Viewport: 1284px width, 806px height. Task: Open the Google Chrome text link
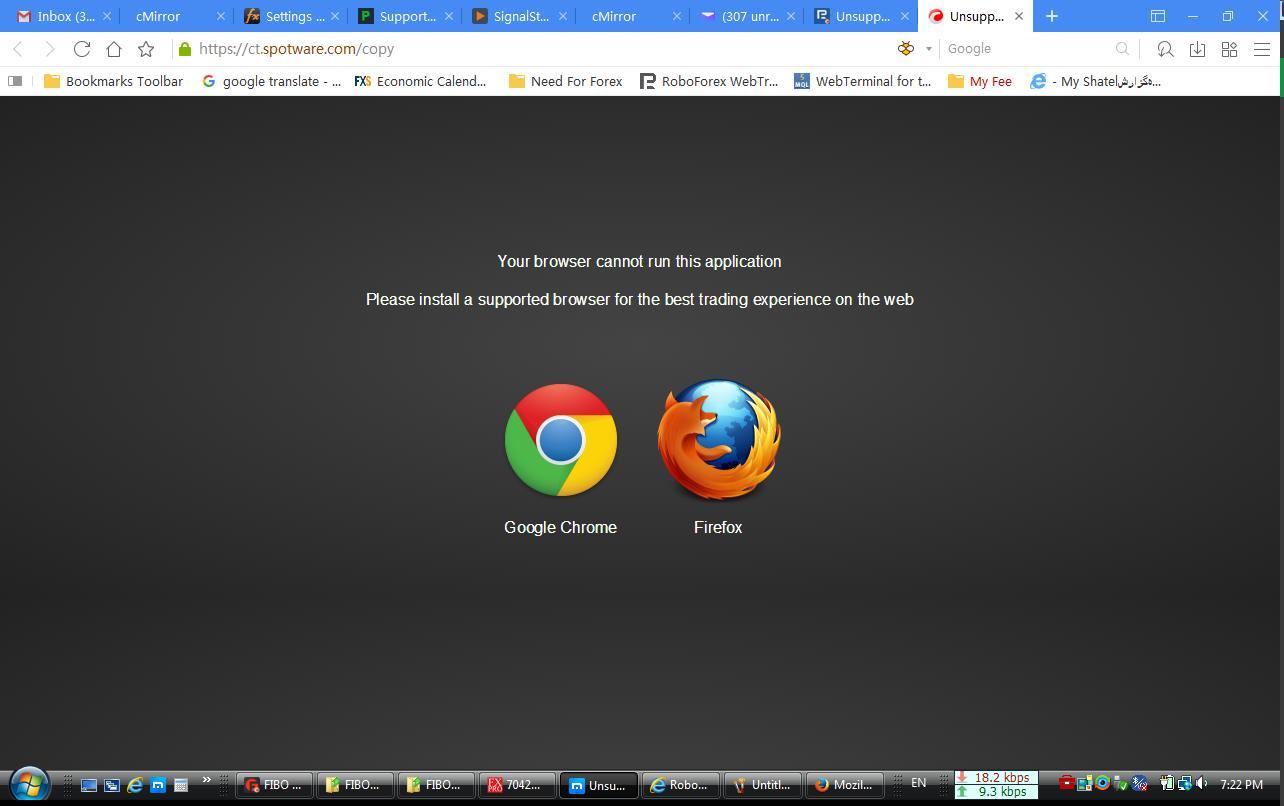560,527
